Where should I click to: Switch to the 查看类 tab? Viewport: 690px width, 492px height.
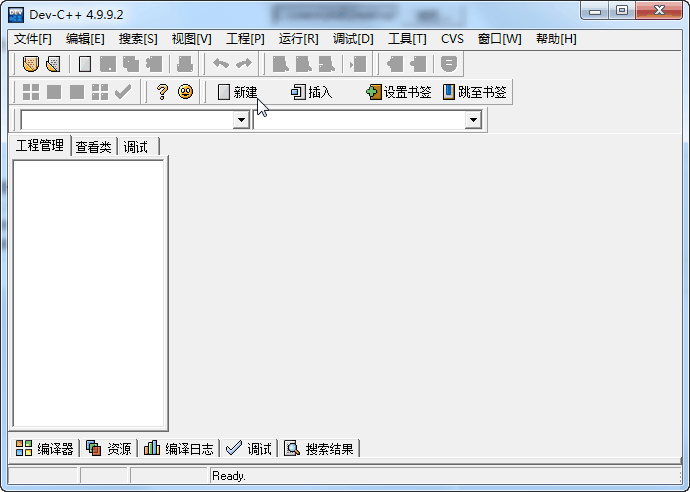(x=93, y=147)
